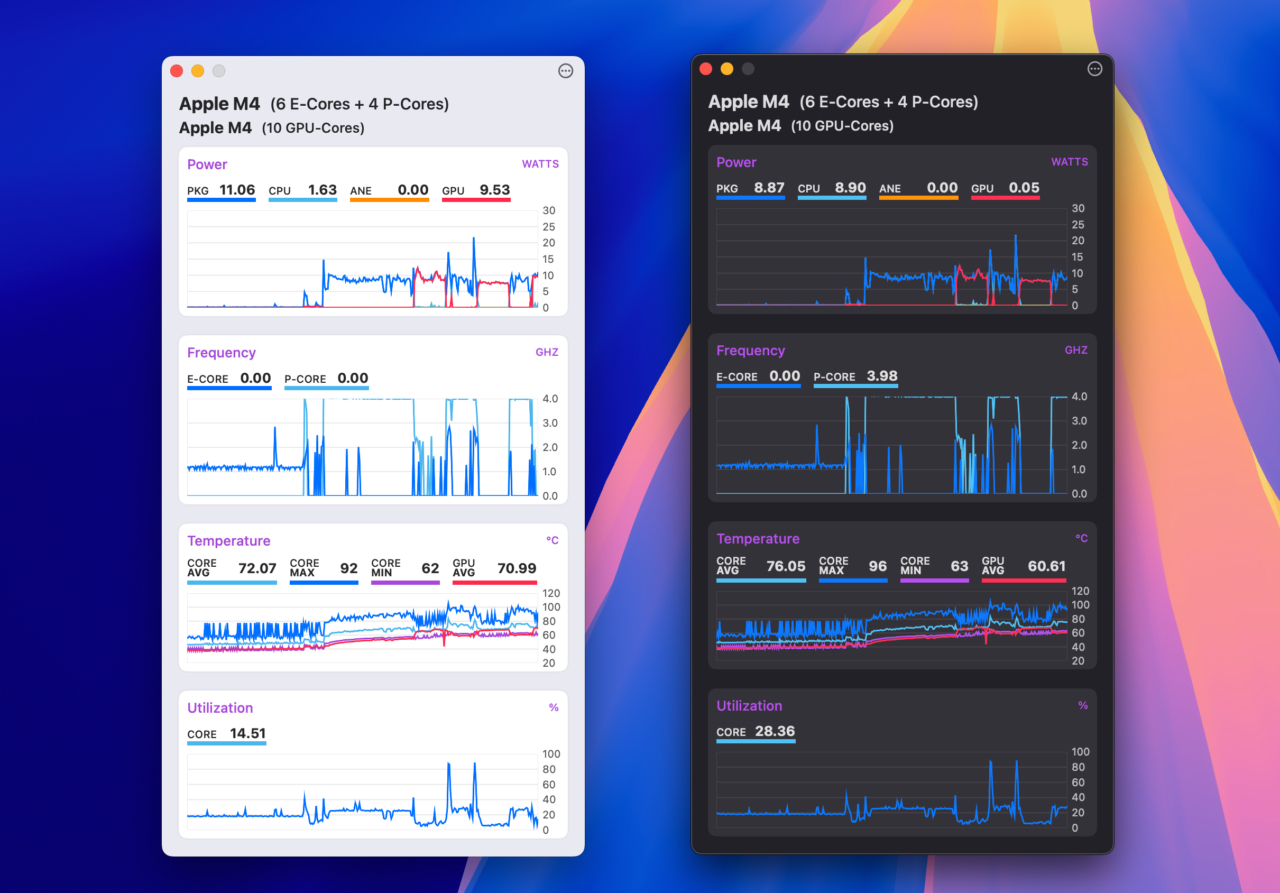This screenshot has height=893, width=1280.
Task: Click the Temperature graph in light window
Action: [362, 628]
